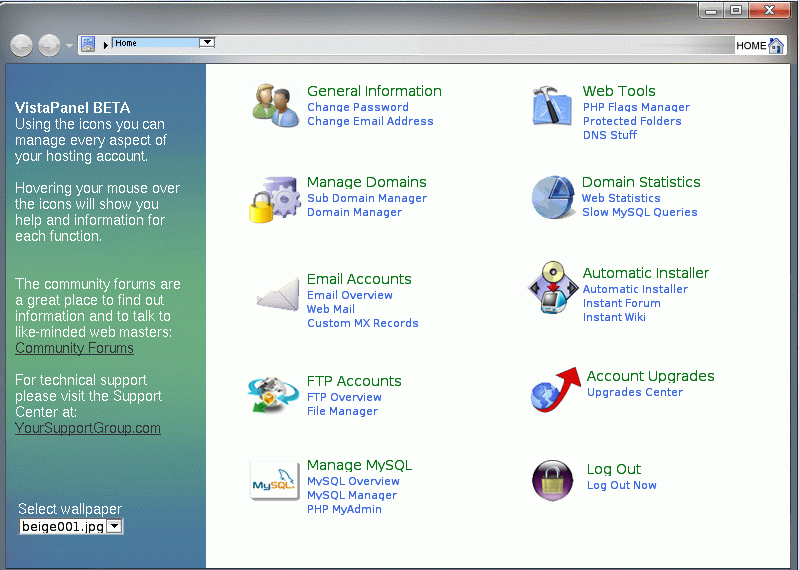This screenshot has height=570, width=799.
Task: Open Sub Domain Manager
Action: 367,198
